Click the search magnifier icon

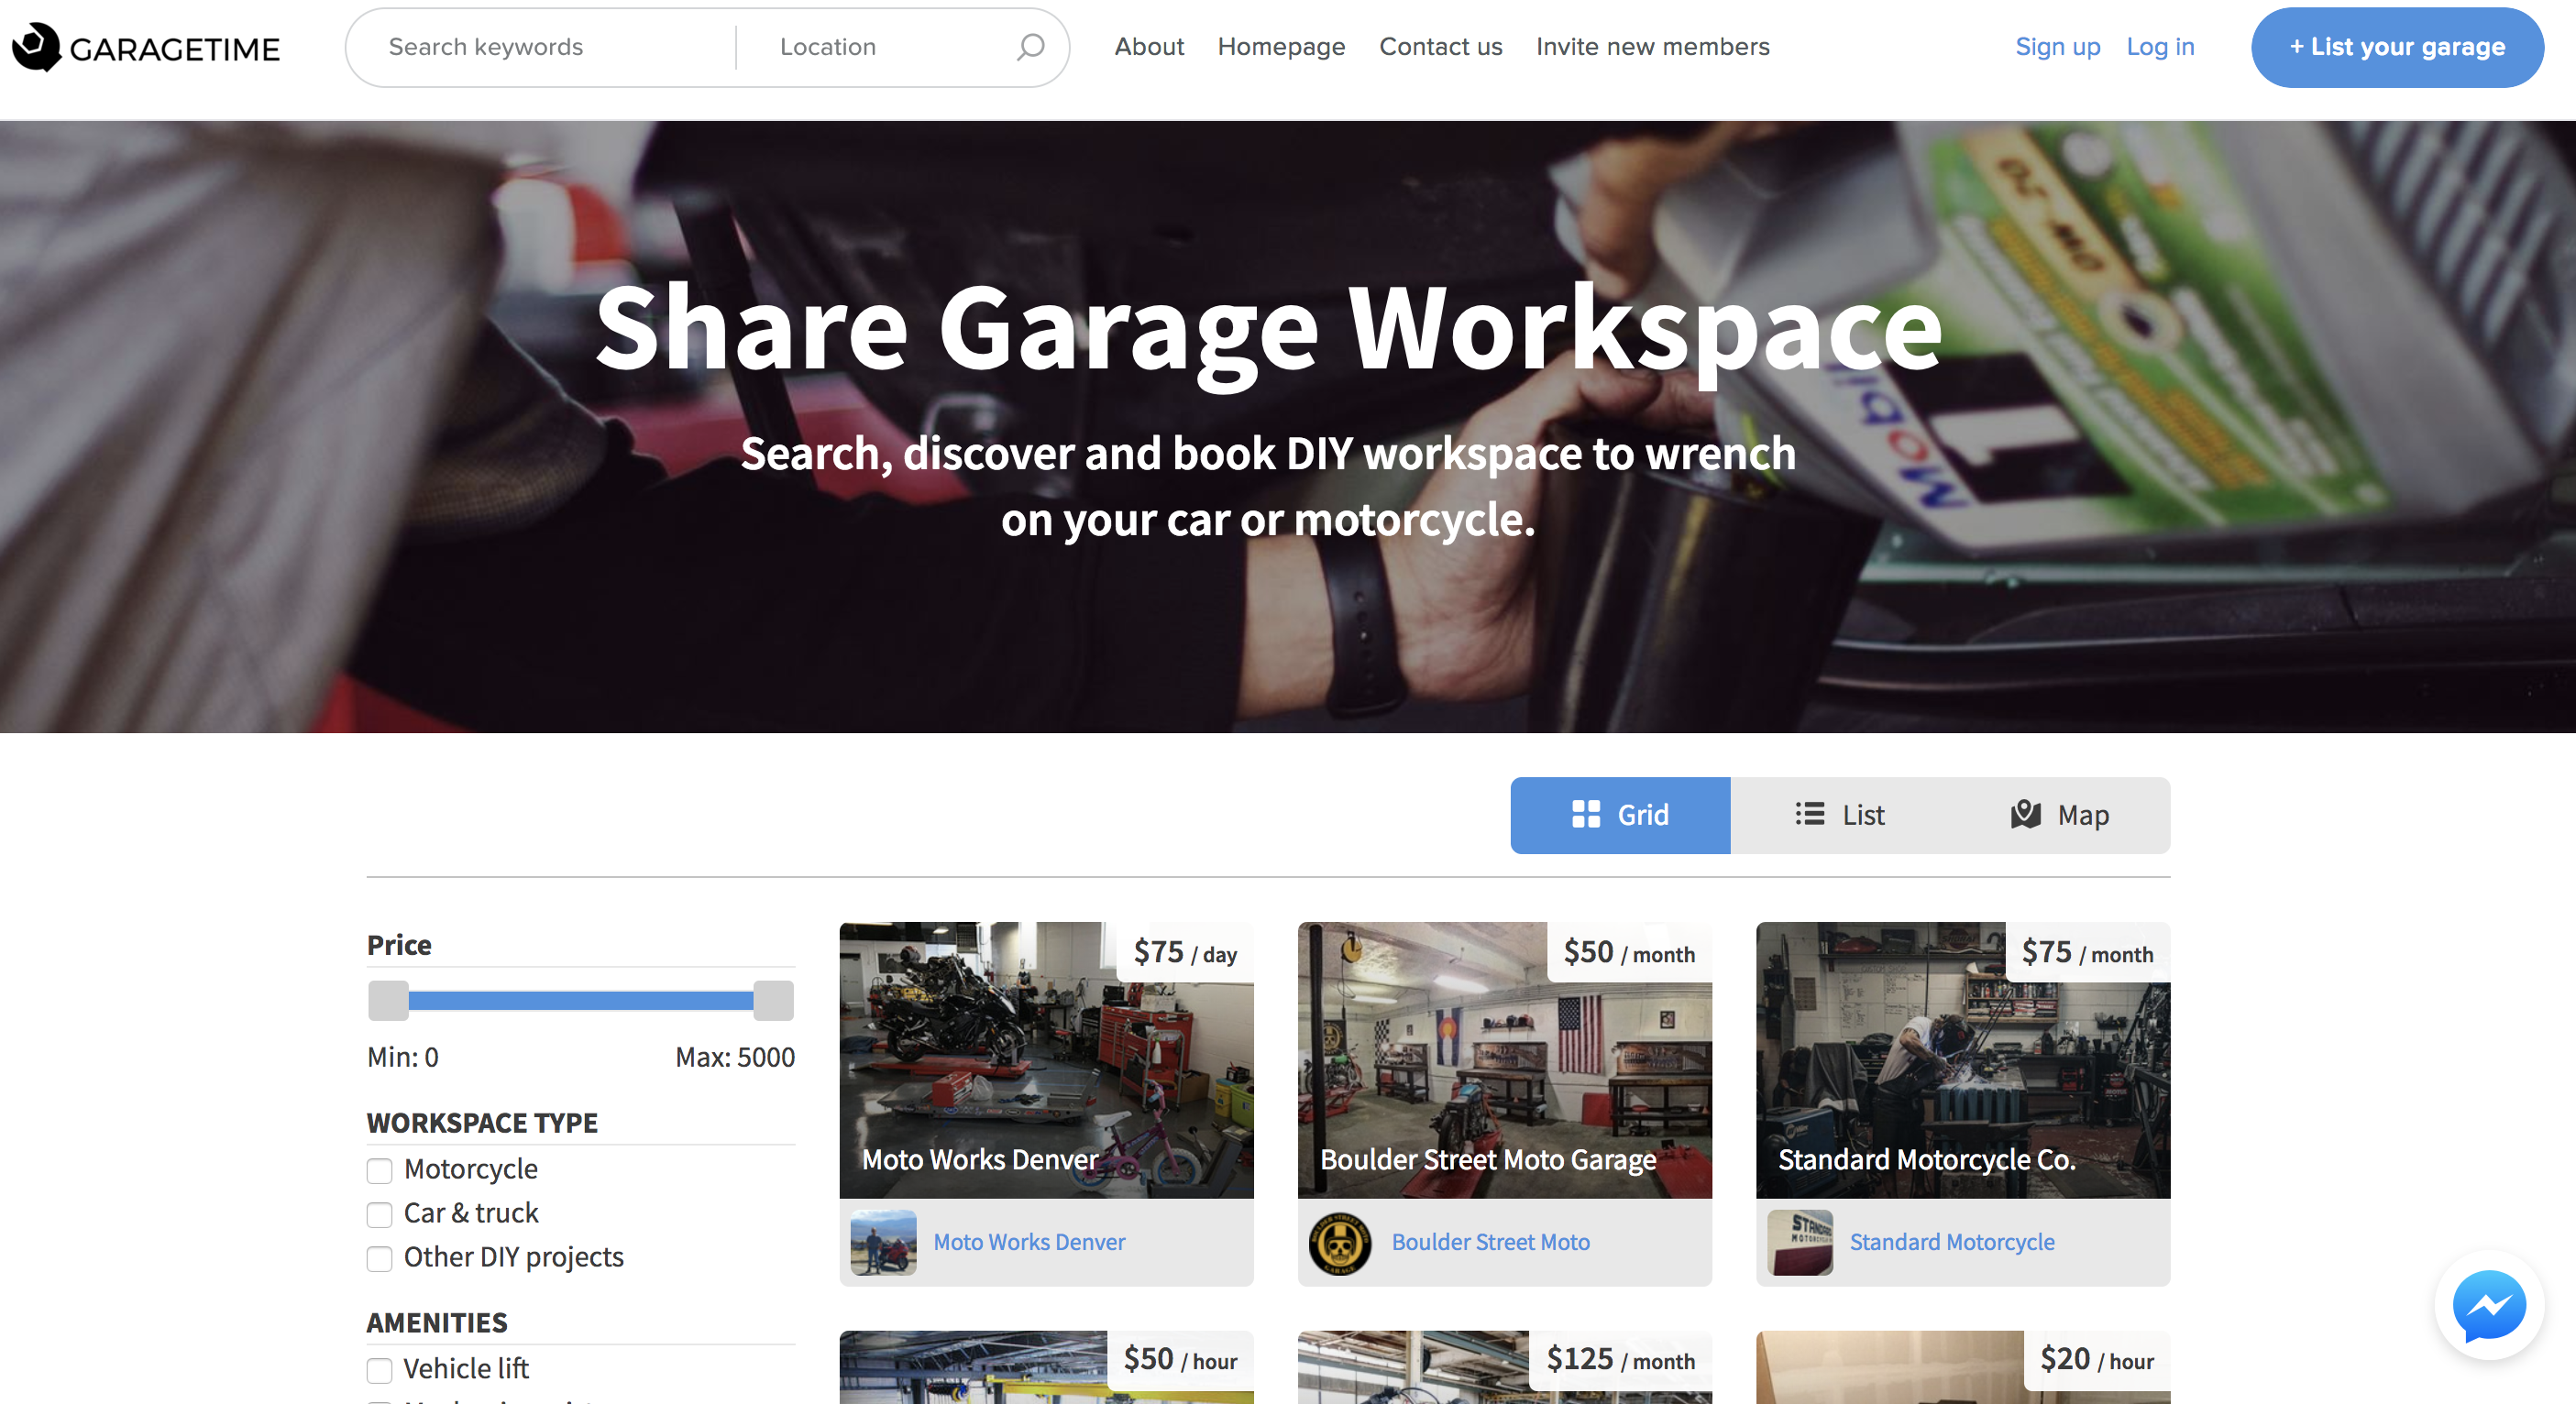[1029, 47]
